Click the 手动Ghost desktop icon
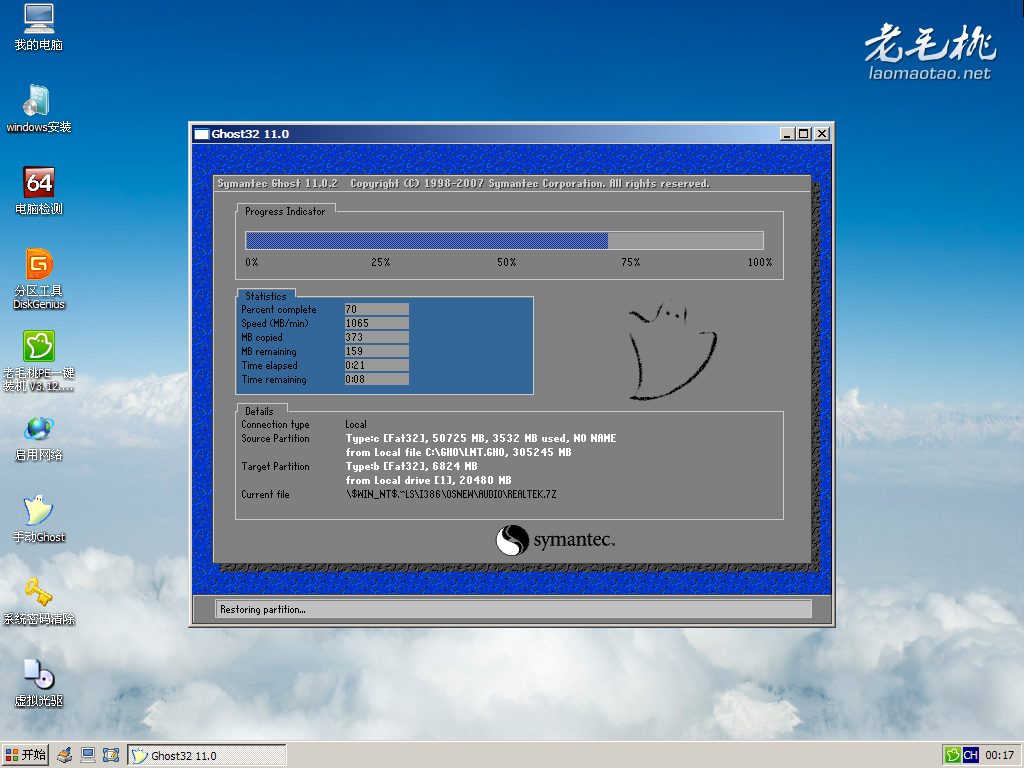1024x768 pixels. [39, 519]
